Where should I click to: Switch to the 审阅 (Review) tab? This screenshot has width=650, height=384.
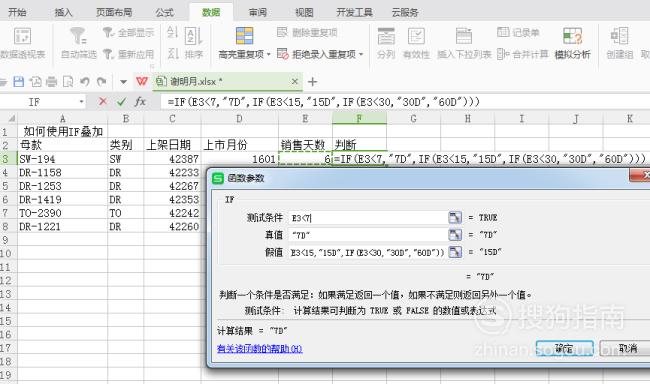coord(257,12)
